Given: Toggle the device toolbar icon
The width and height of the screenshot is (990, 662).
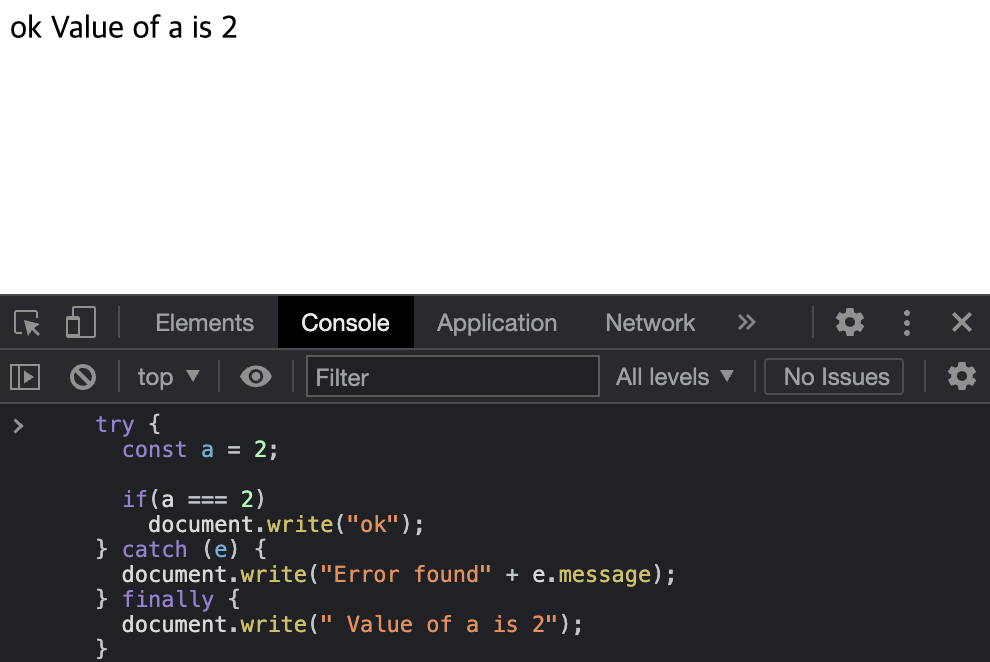Looking at the screenshot, I should 81,322.
